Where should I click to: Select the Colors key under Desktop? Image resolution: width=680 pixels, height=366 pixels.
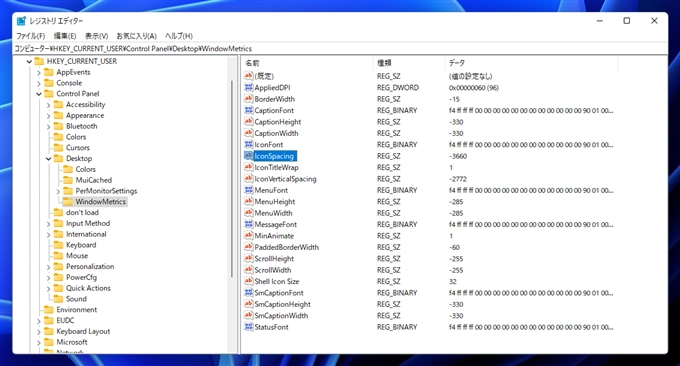pos(85,169)
